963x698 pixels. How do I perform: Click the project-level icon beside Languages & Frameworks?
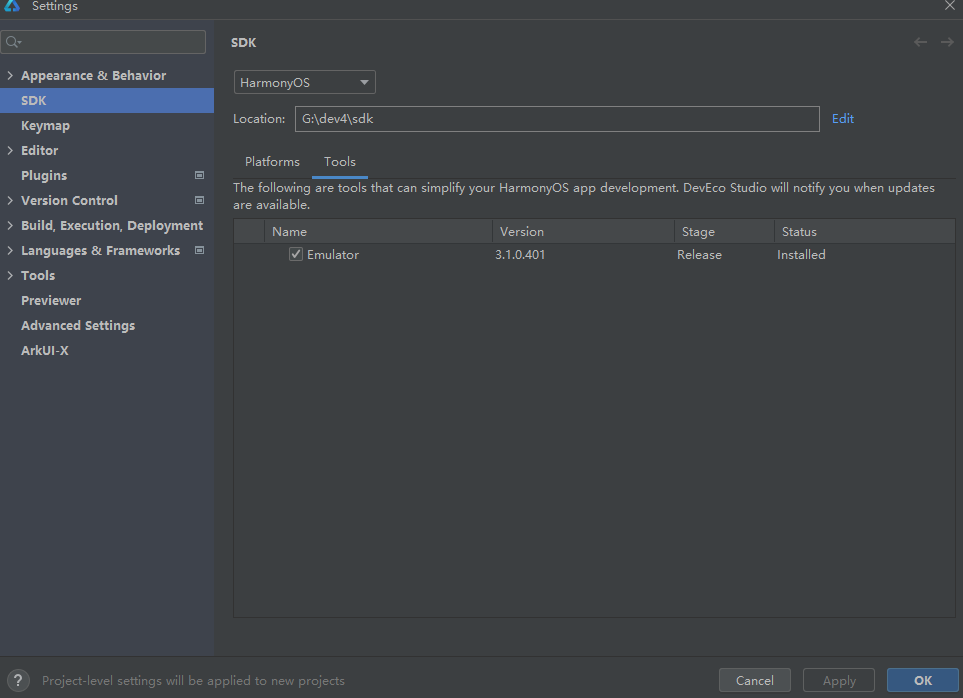[x=200, y=250]
